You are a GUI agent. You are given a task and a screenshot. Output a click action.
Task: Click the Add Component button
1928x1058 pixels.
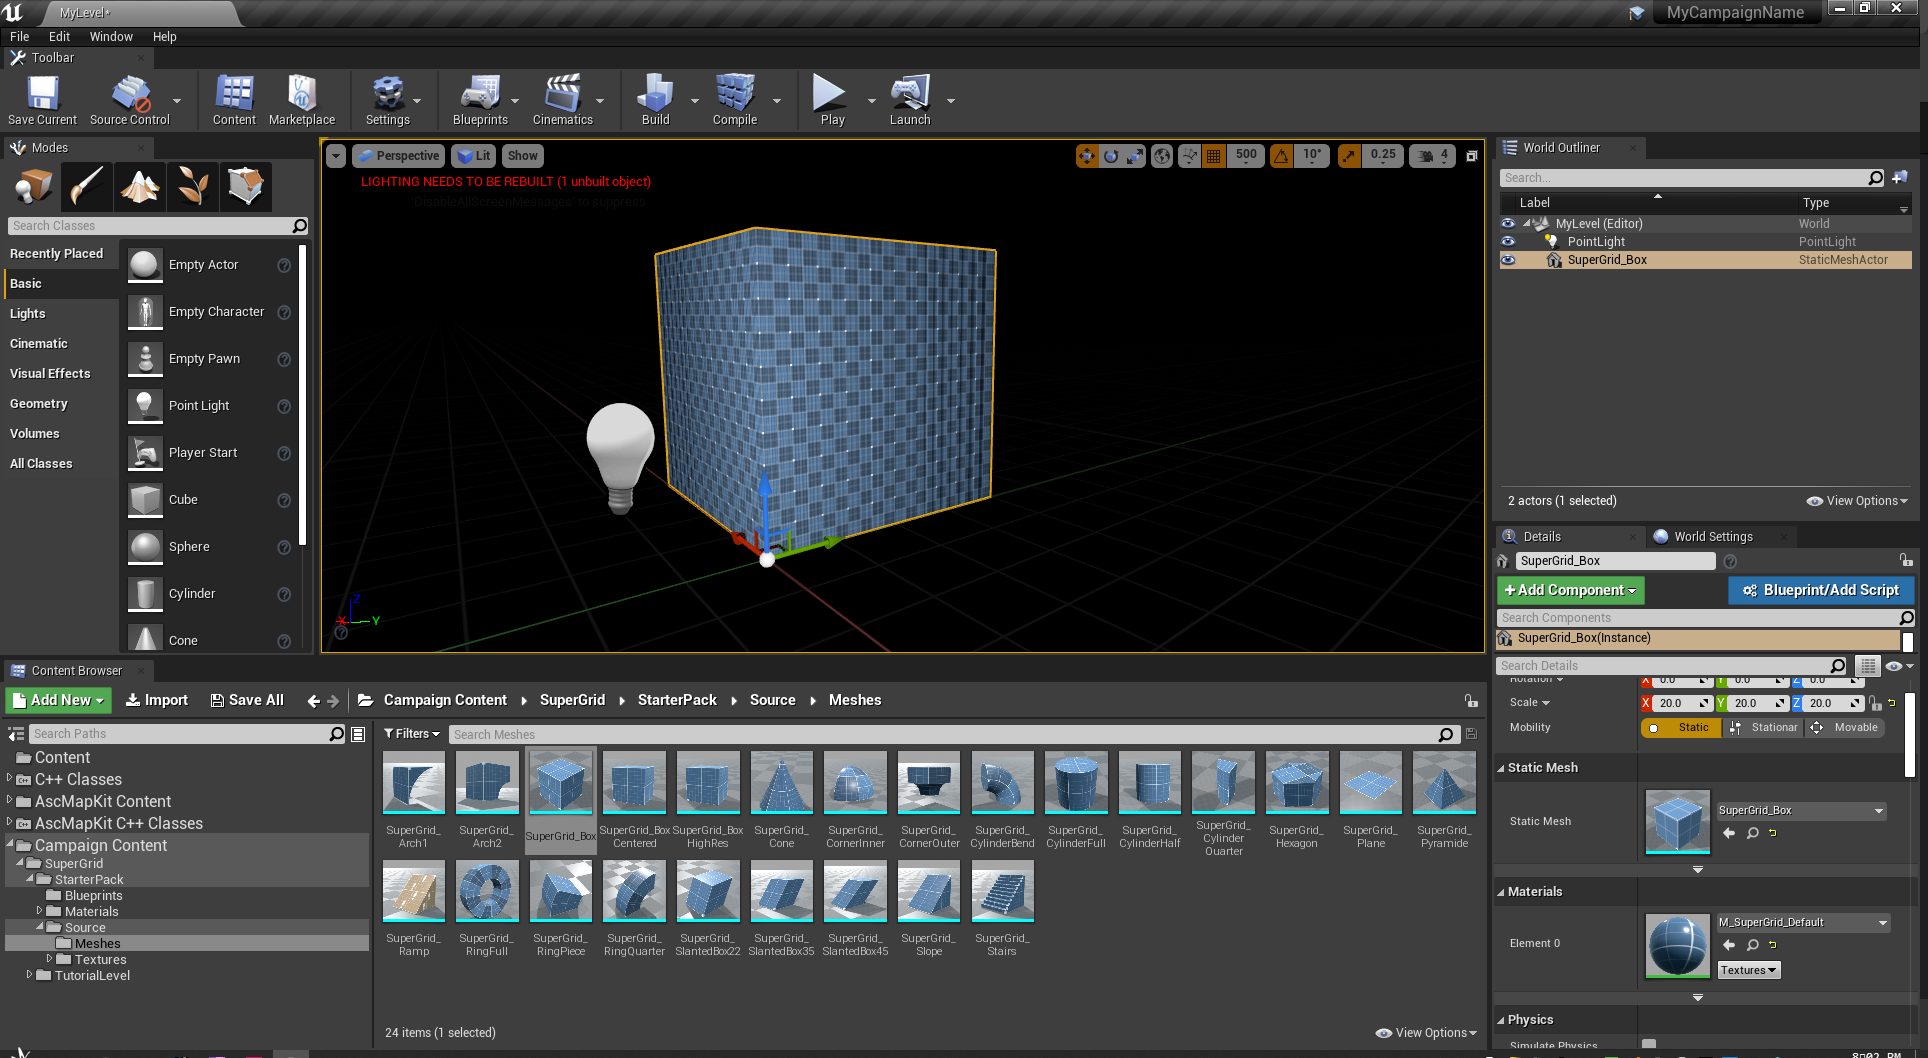pyautogui.click(x=1570, y=591)
